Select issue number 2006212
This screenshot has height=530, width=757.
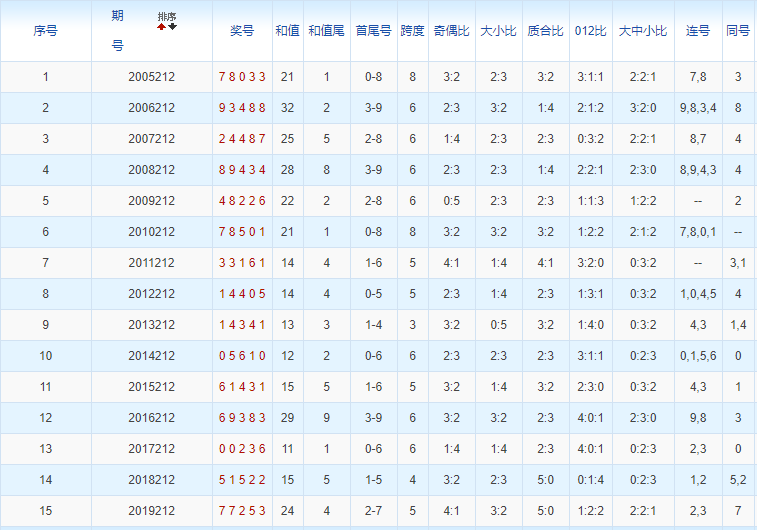(x=151, y=108)
